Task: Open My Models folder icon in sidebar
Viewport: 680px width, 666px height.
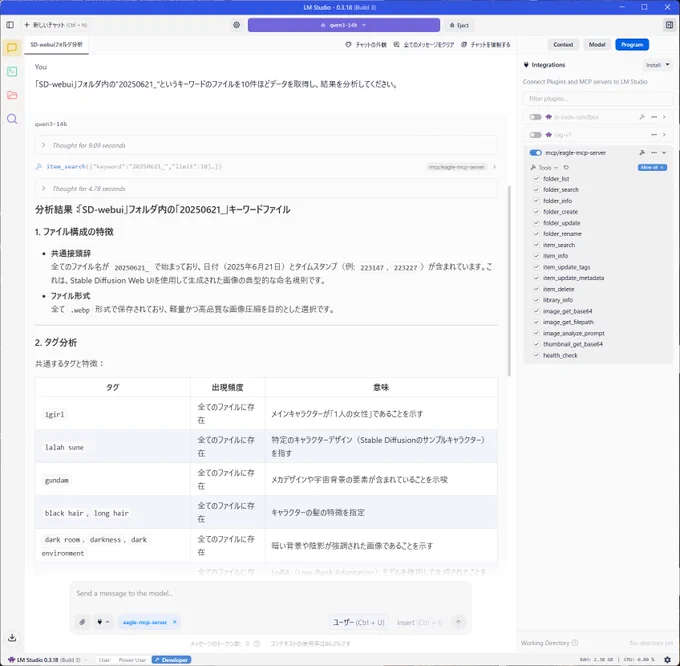Action: click(12, 95)
